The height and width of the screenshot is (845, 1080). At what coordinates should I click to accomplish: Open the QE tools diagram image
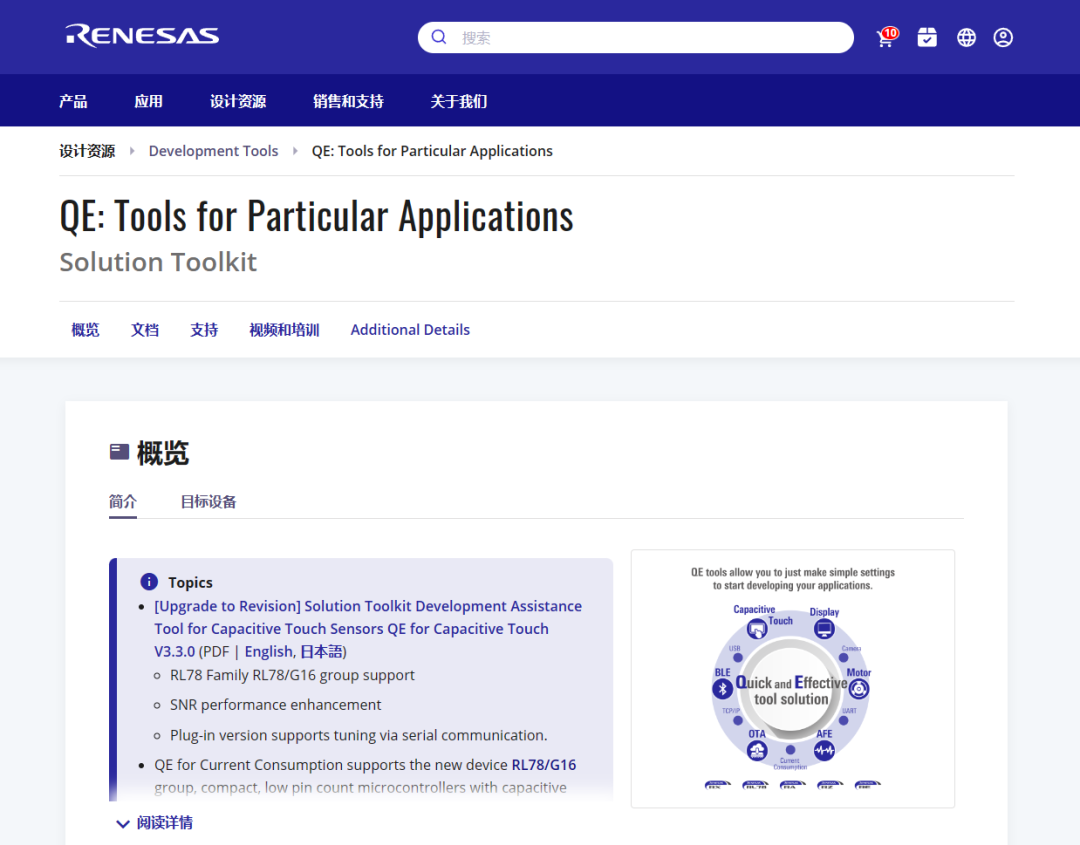793,678
